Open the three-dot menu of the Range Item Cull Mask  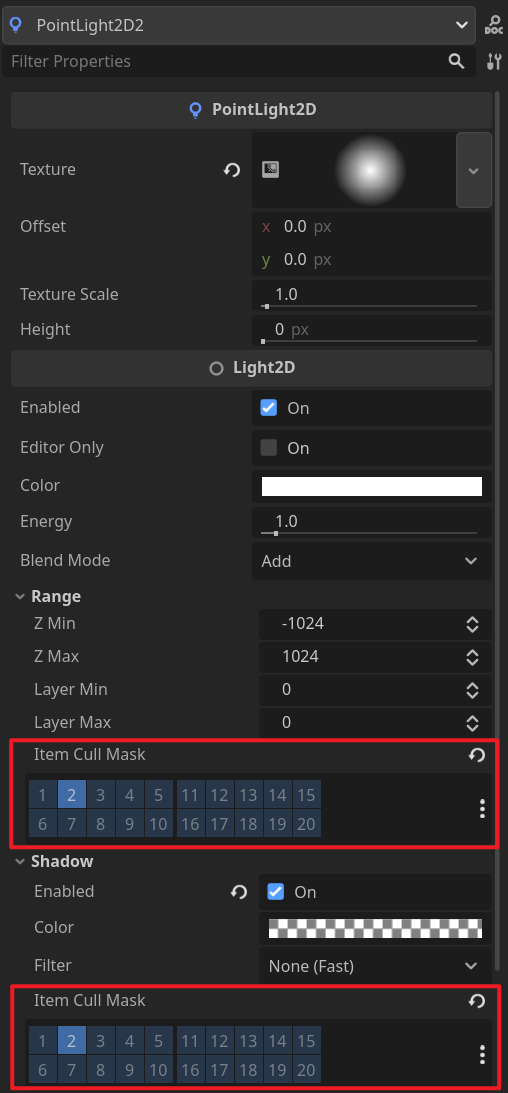click(482, 809)
